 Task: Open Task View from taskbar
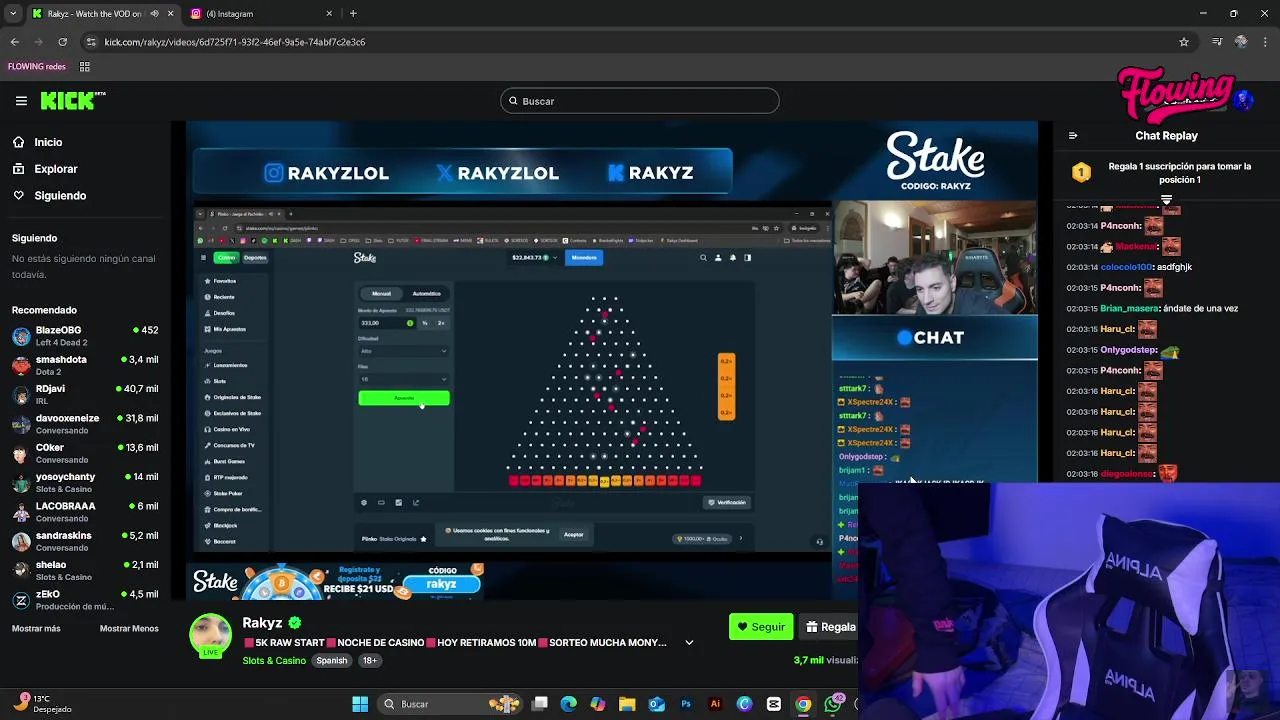click(540, 704)
